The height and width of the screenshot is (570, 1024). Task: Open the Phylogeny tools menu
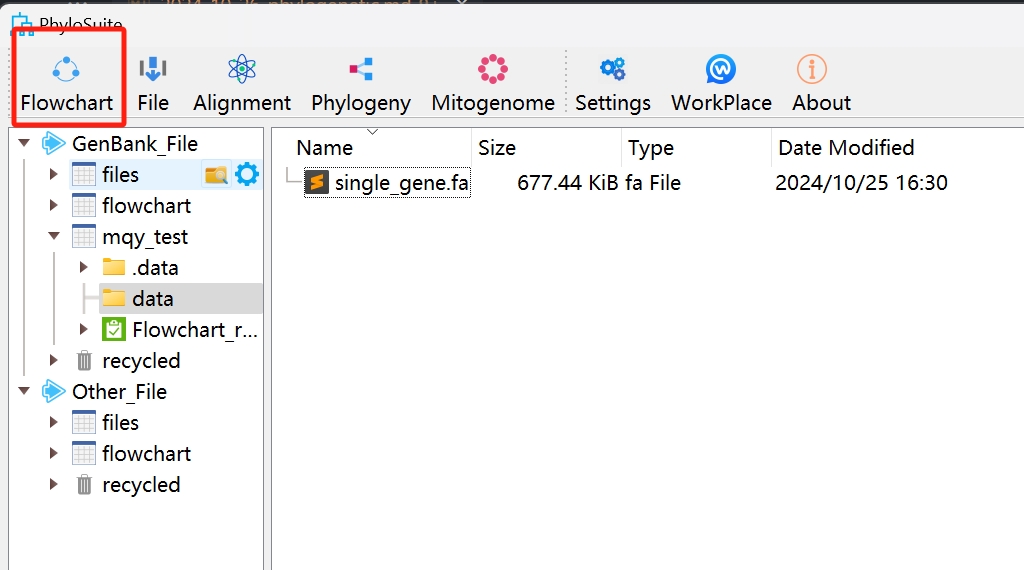click(361, 84)
